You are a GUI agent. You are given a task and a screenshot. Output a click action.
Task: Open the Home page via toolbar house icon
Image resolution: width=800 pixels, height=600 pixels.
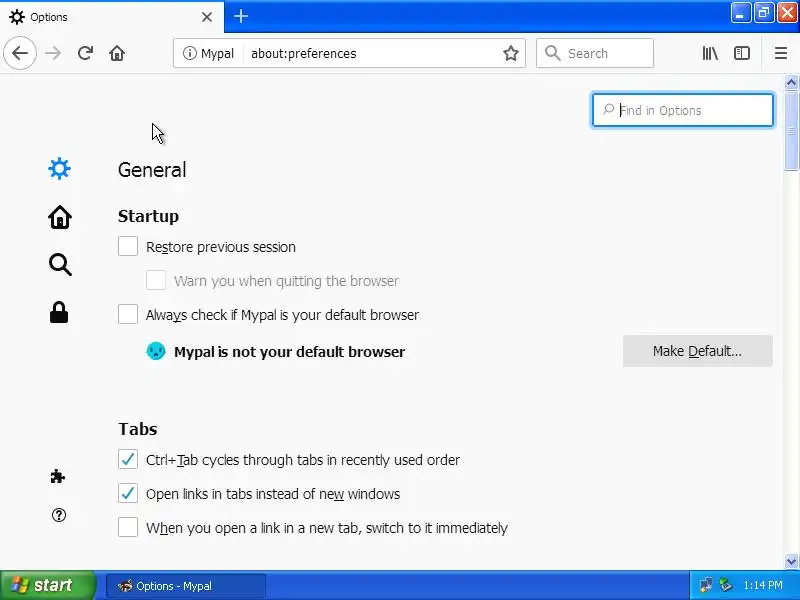click(x=117, y=53)
